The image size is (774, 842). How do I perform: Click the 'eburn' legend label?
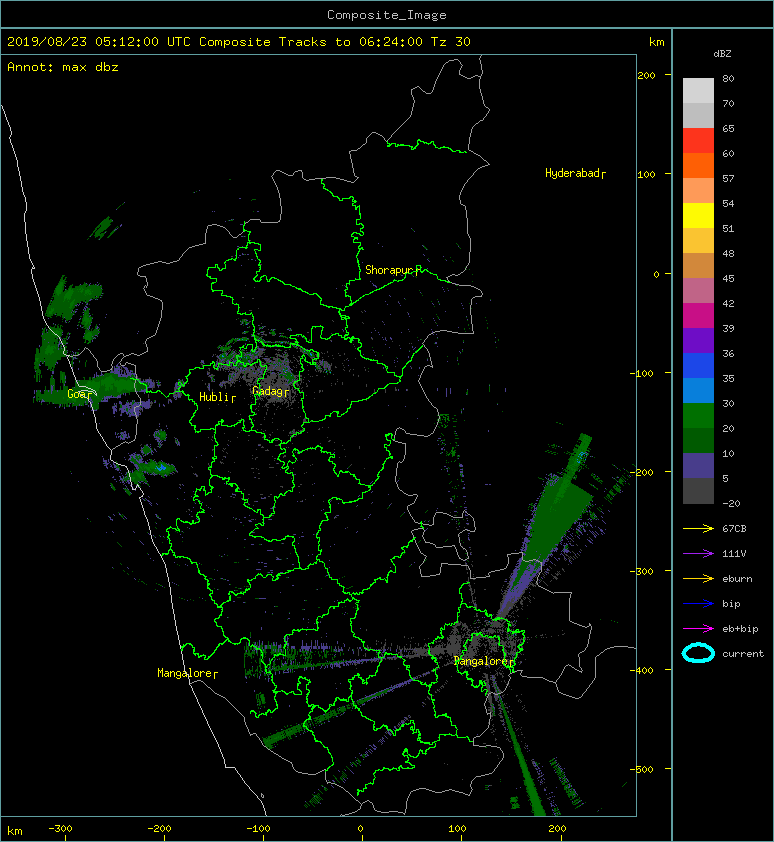[x=737, y=579]
